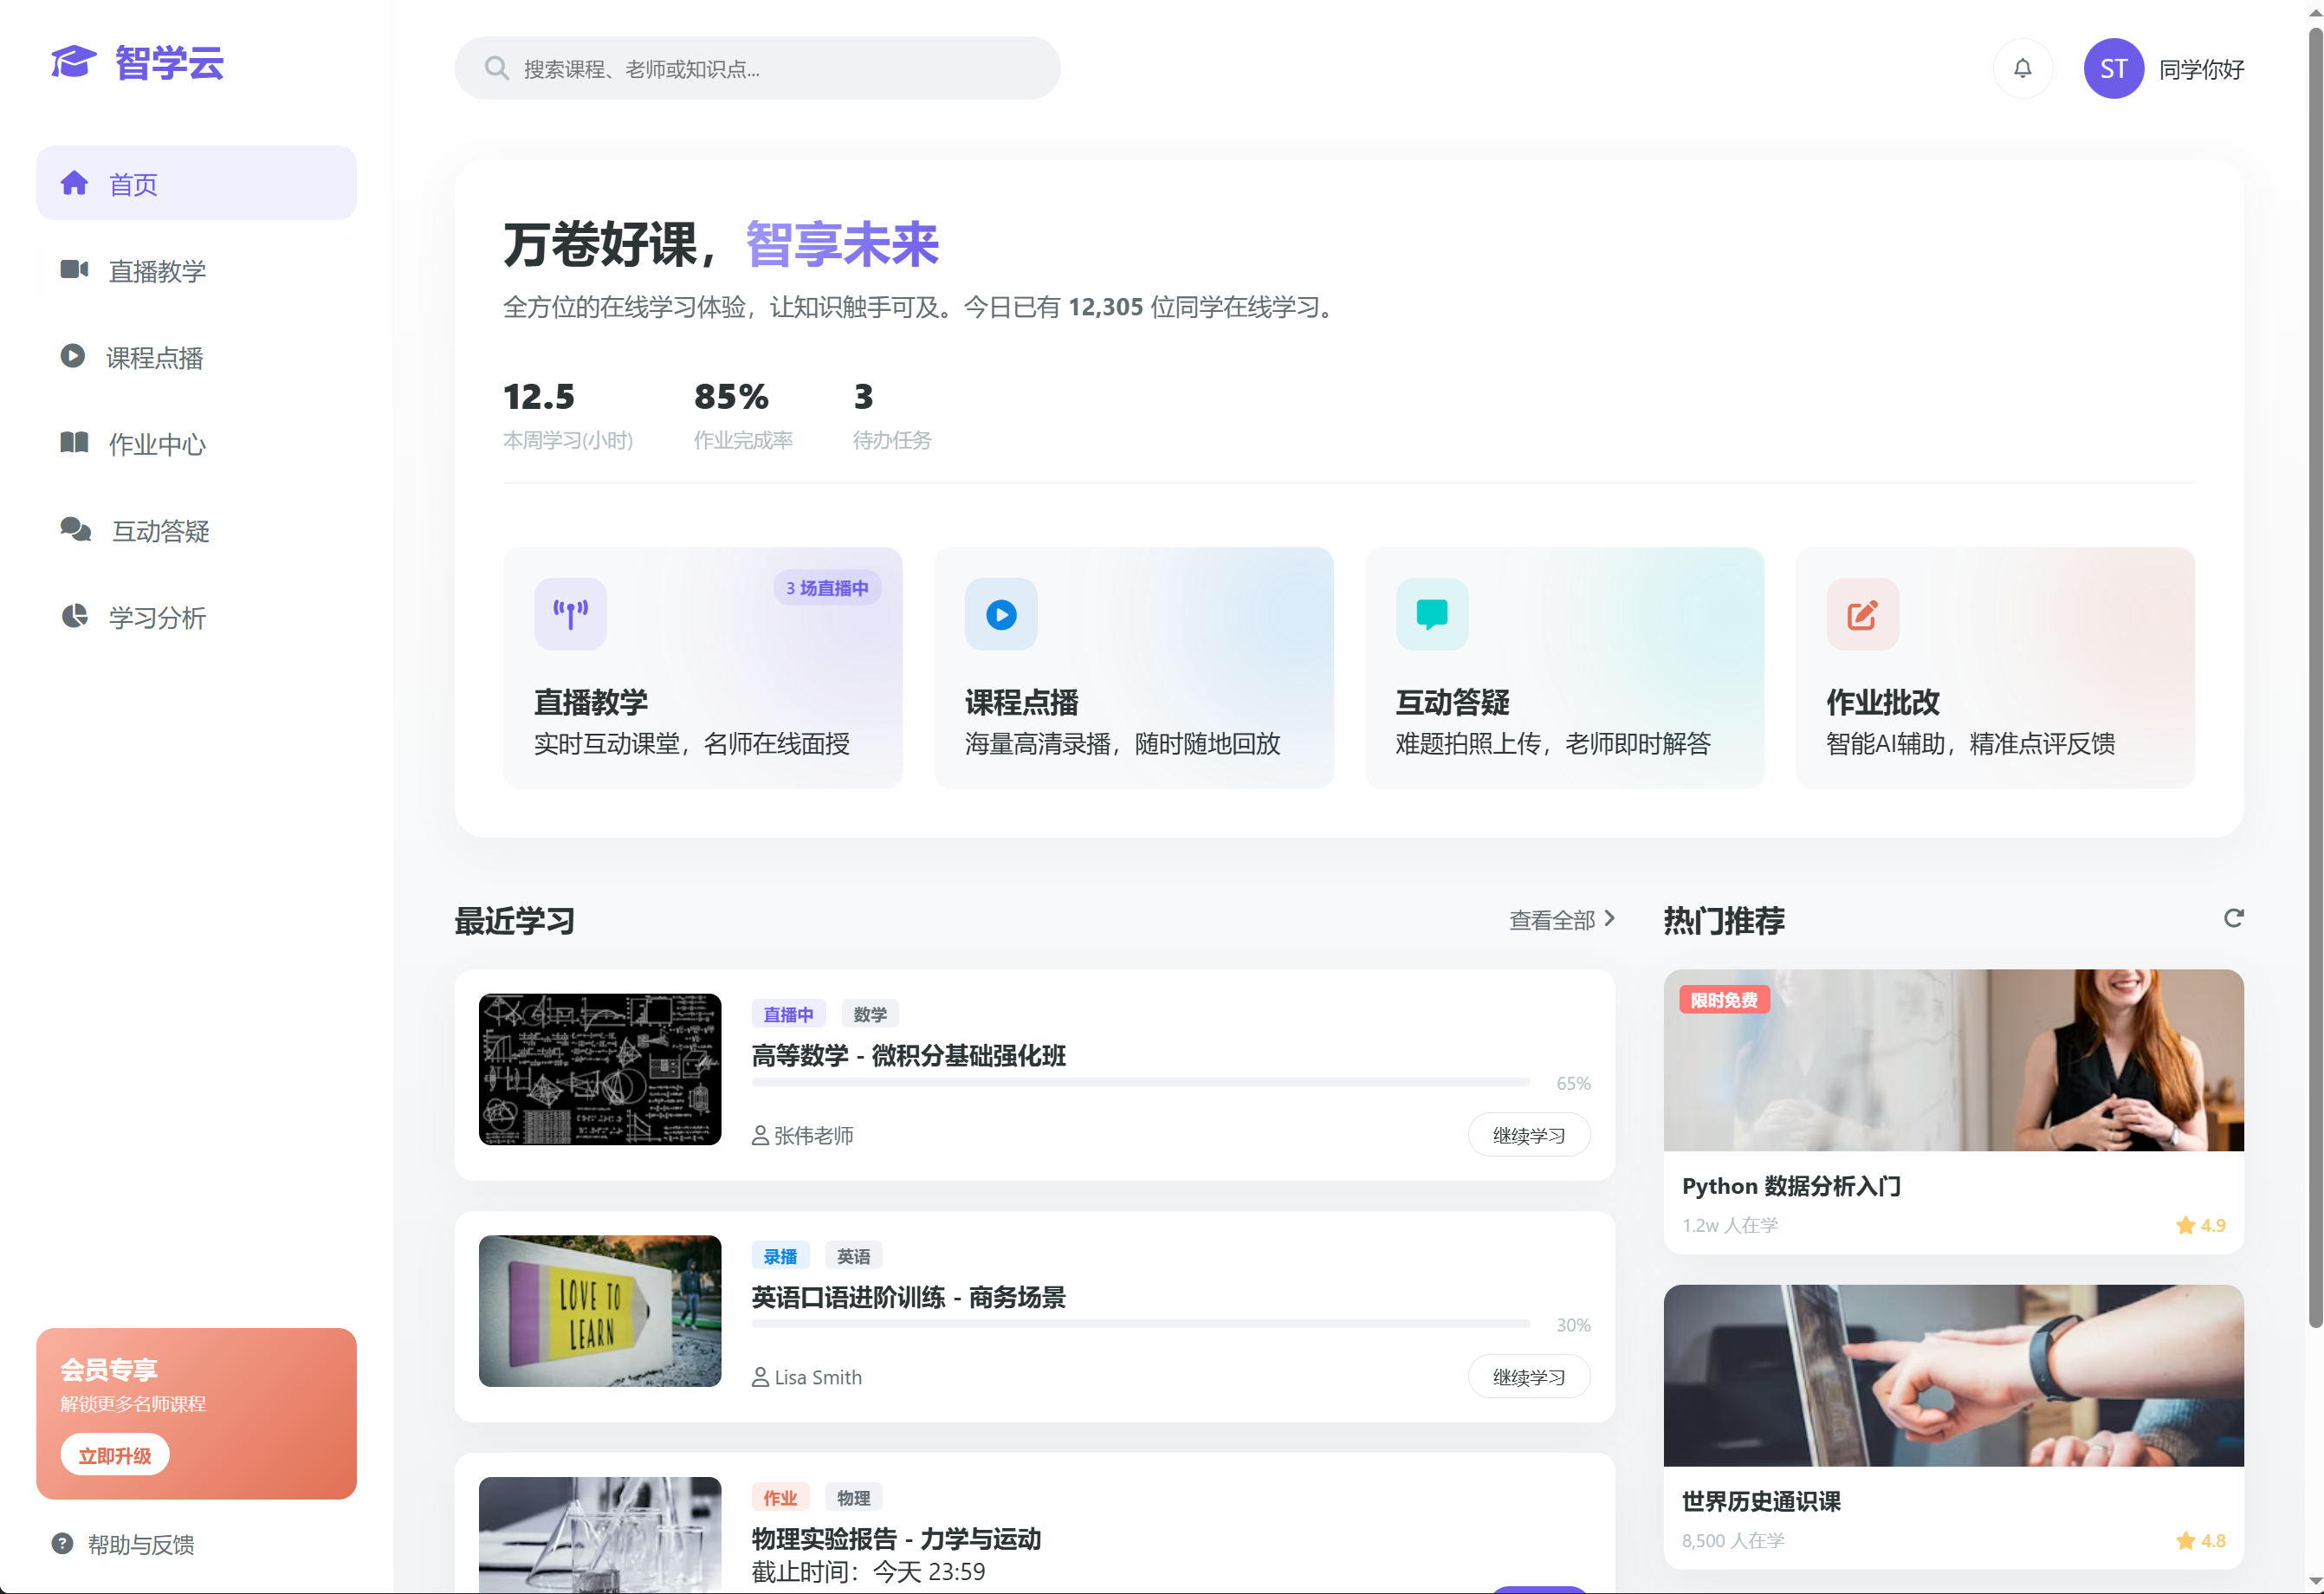This screenshot has width=2324, height=1594.
Task: Click 高等数学 - 微积分基础强化班 title
Action: pos(908,1055)
